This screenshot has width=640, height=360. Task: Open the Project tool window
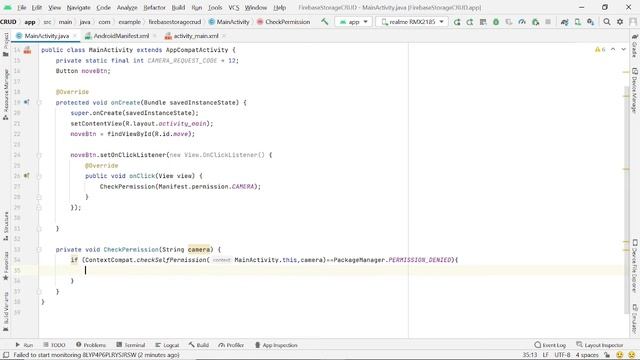[x=6, y=44]
